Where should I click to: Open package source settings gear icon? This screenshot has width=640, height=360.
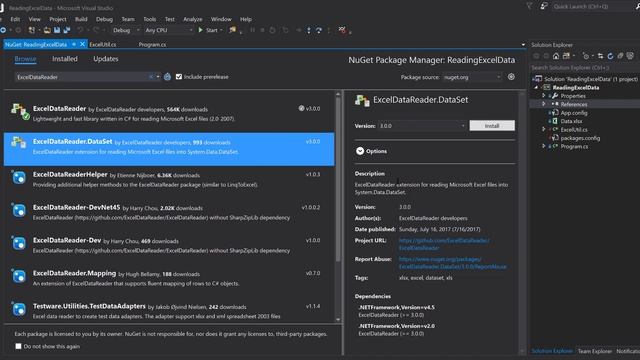click(x=511, y=77)
